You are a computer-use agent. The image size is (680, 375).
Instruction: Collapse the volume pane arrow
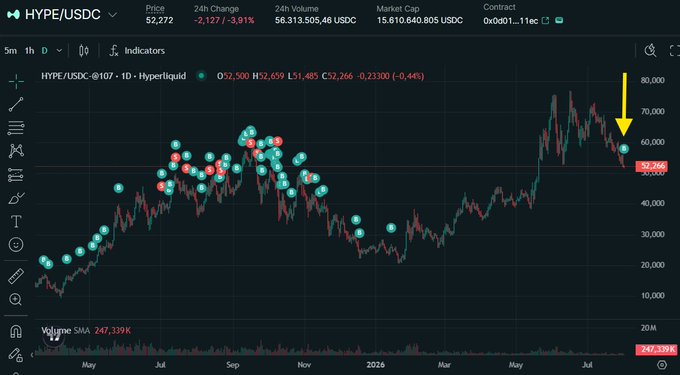[x=33, y=355]
